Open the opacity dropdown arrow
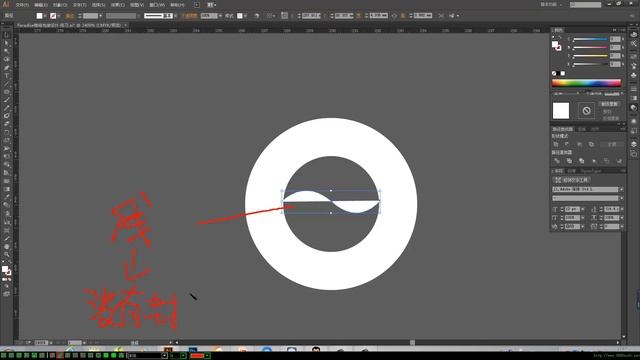This screenshot has height=360, width=640. pos(220,16)
